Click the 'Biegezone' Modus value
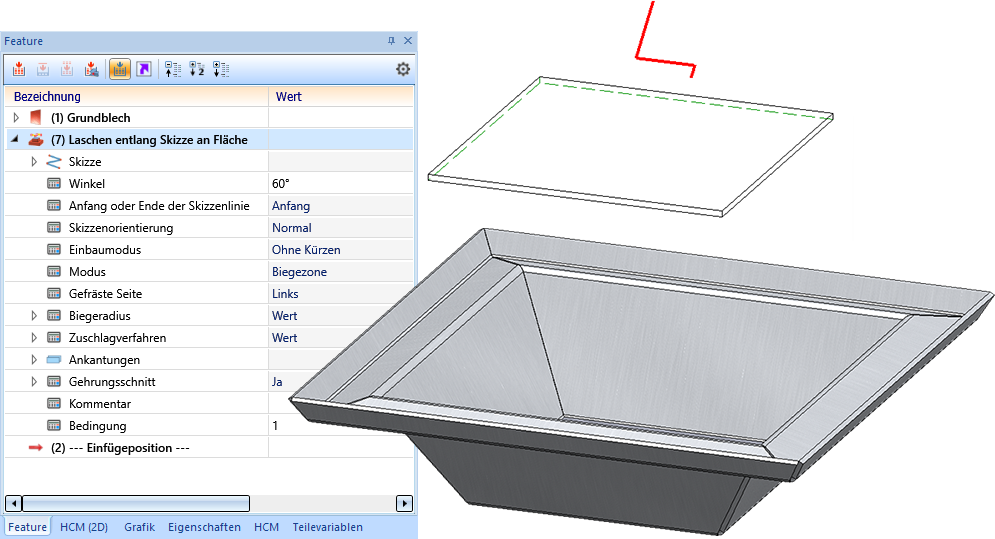This screenshot has width=995, height=539. tap(300, 272)
